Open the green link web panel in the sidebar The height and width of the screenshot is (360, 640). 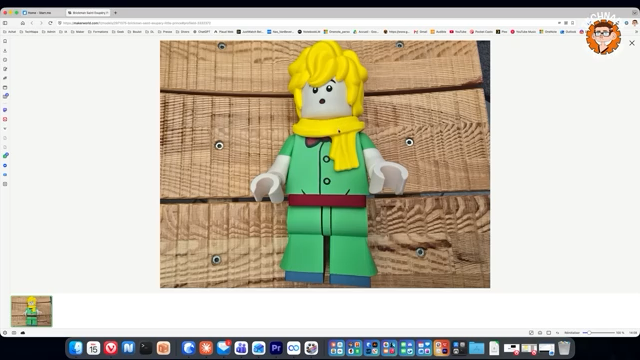pyautogui.click(x=5, y=156)
